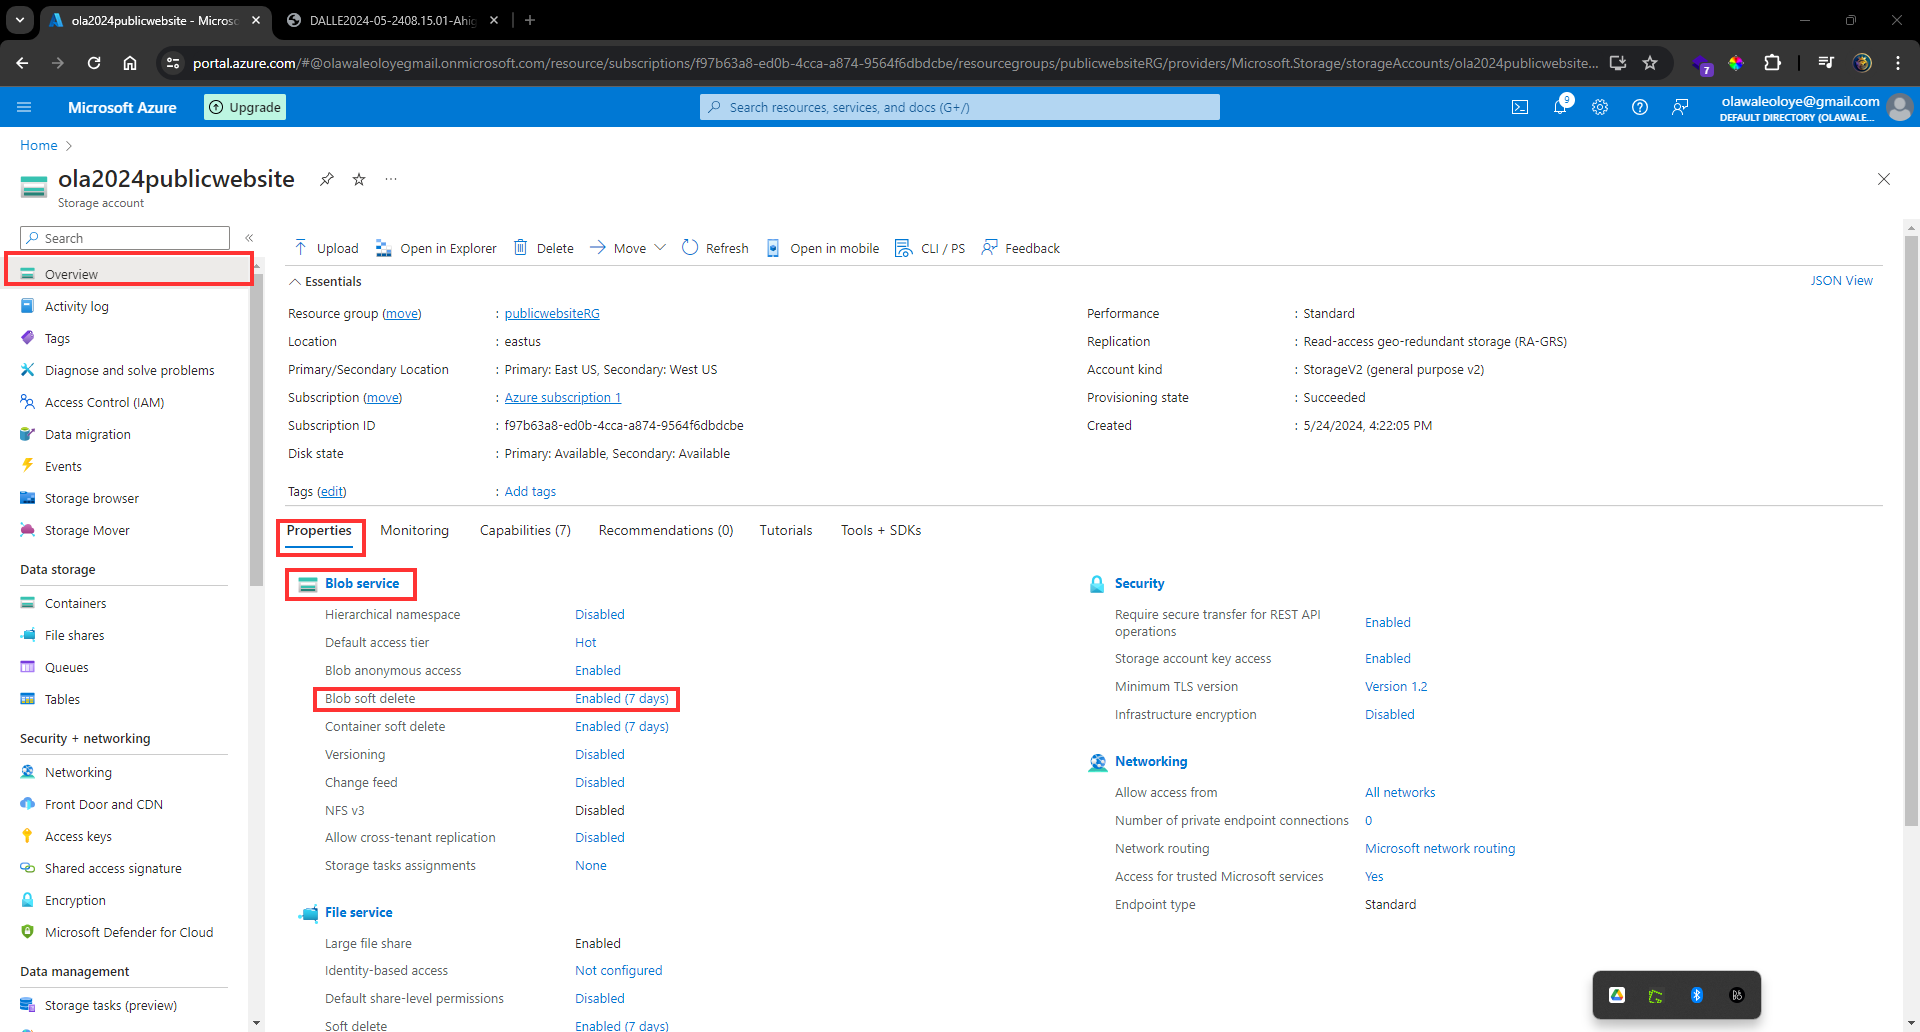Open portal settings gear icon
The image size is (1920, 1032).
click(1600, 107)
